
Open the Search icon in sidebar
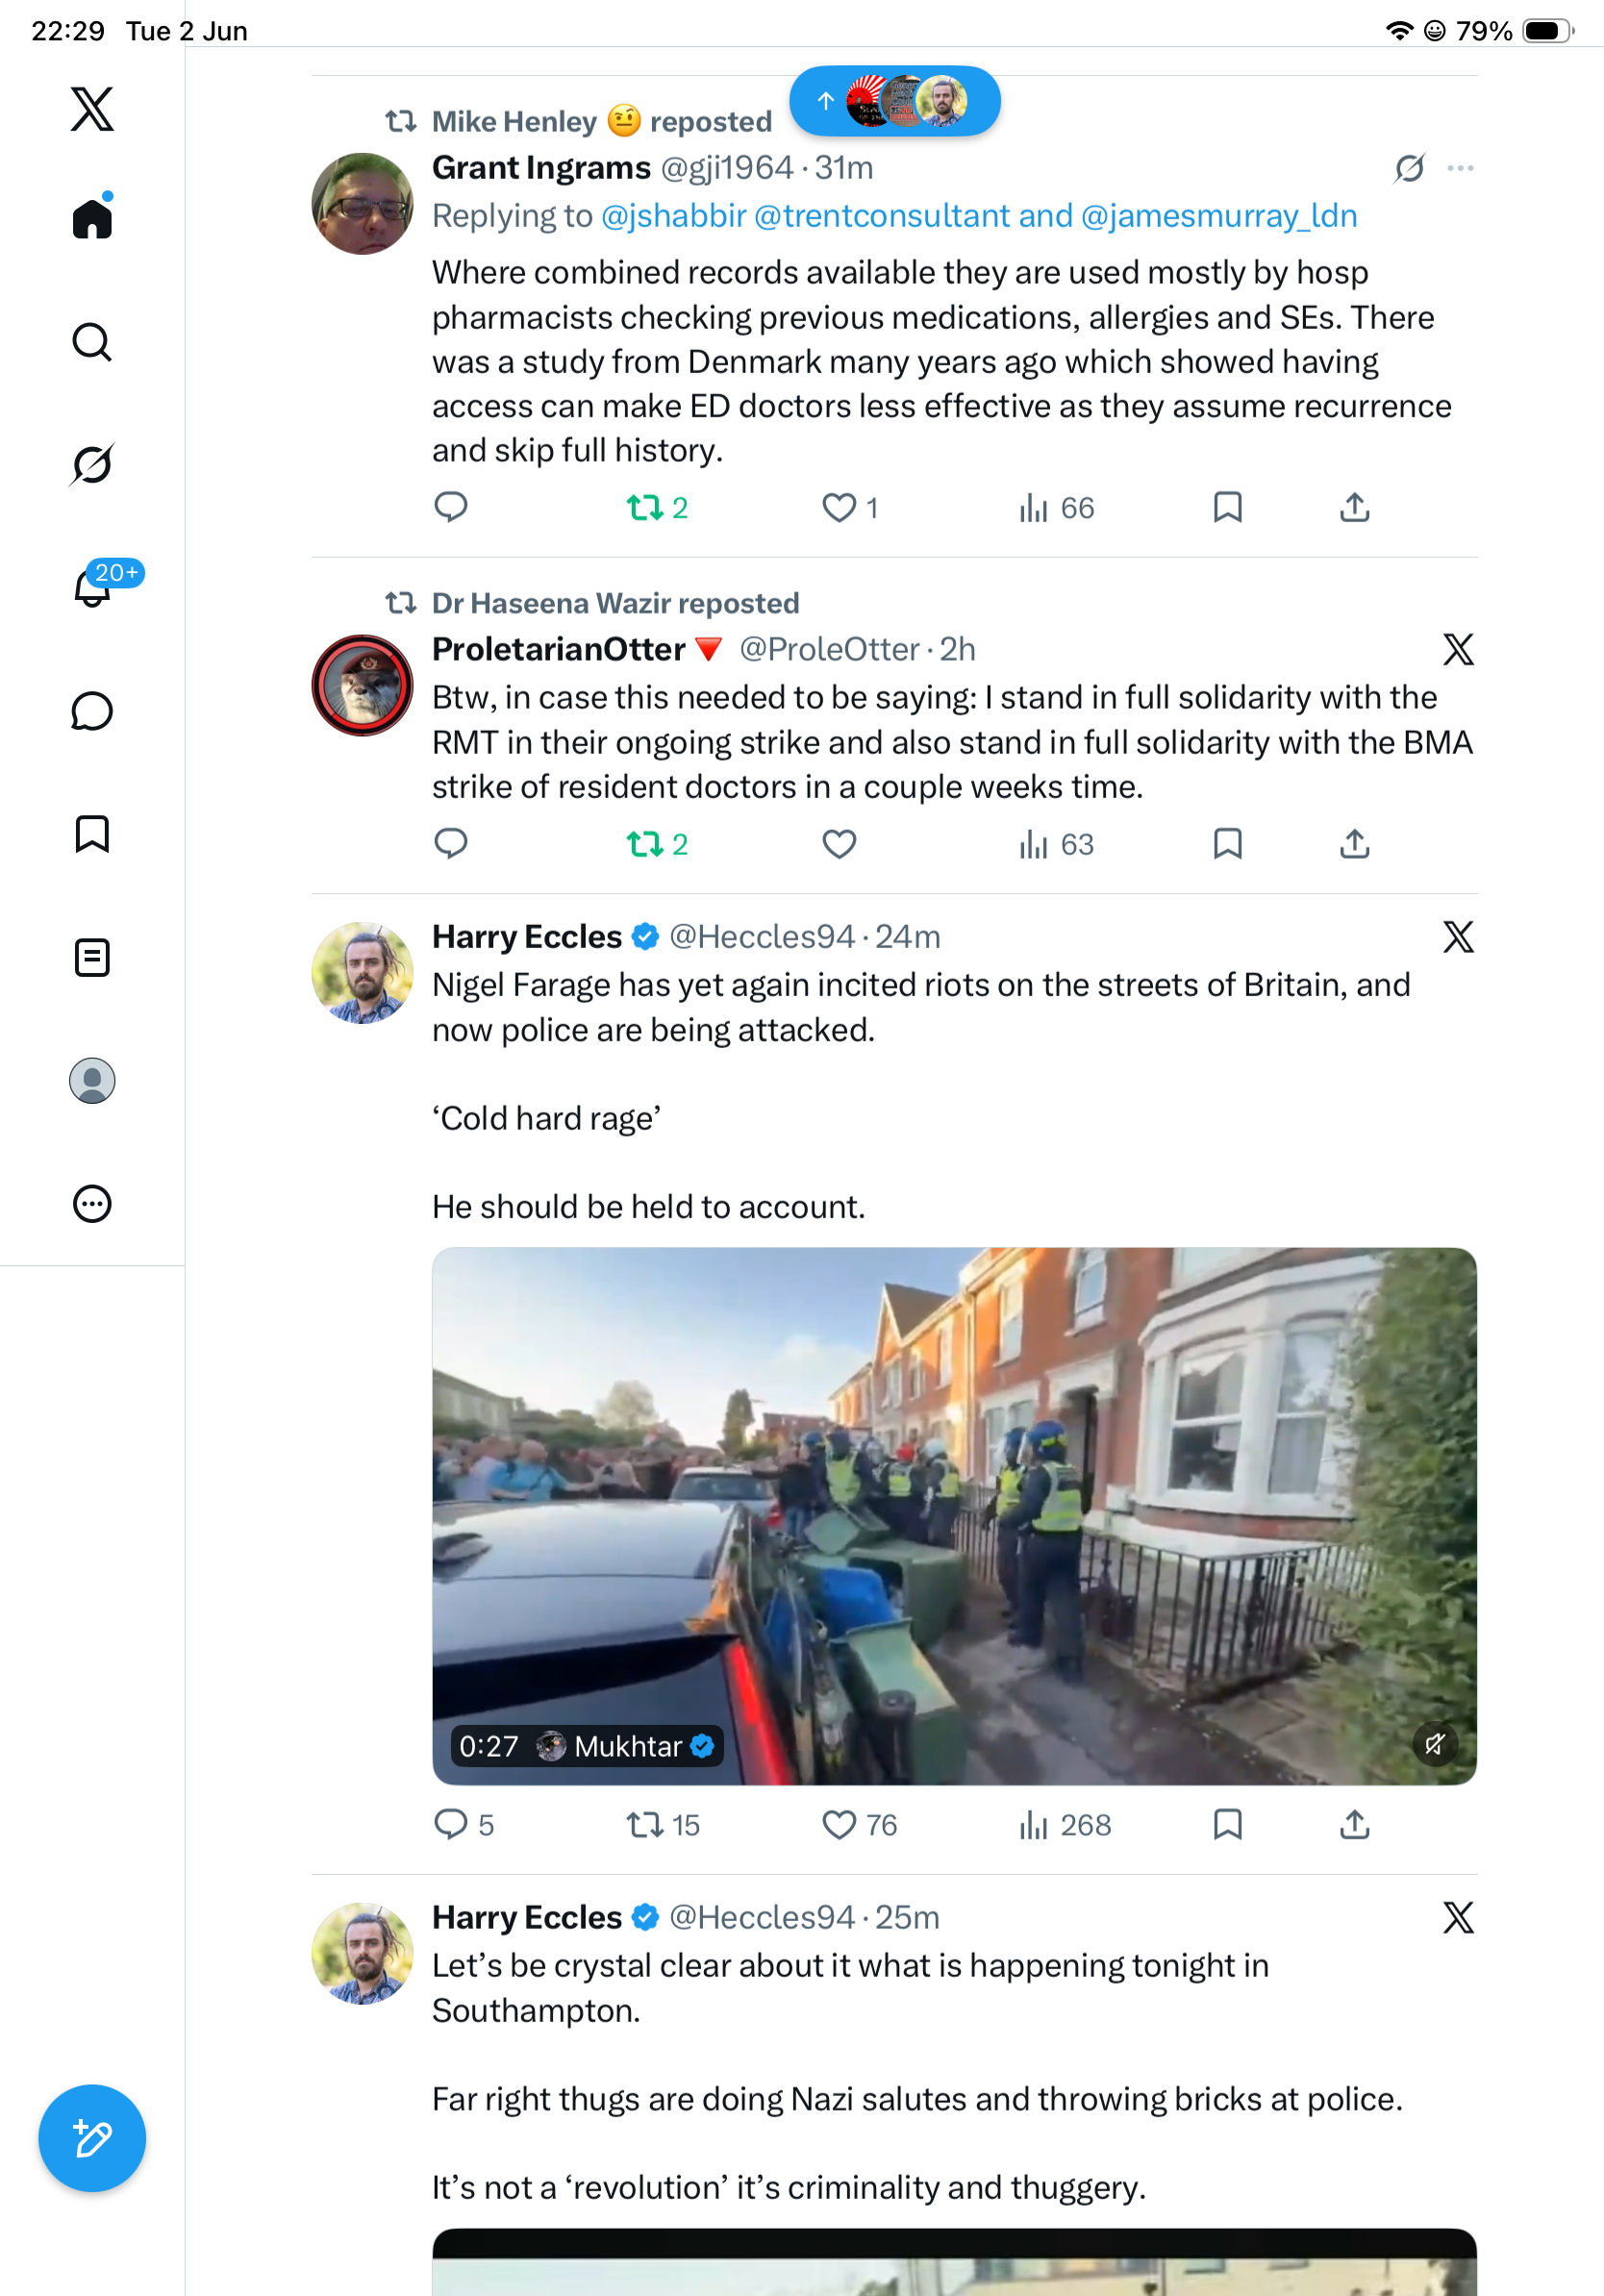92,342
